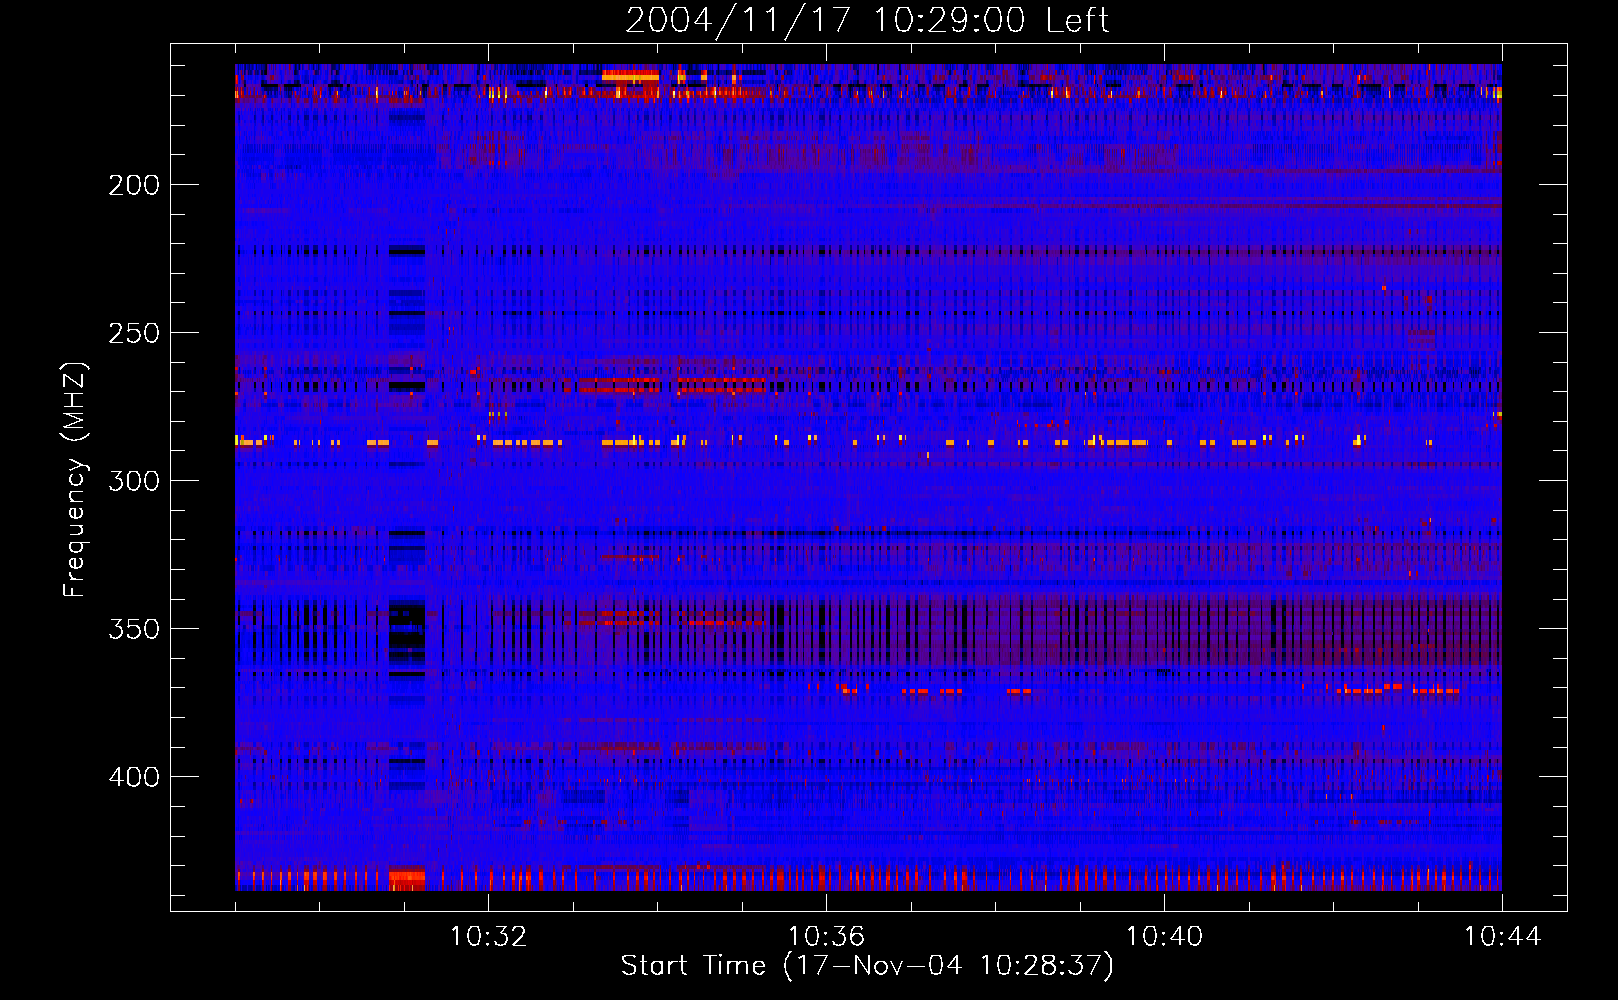Select the 300 frequency tick label
Screen dimensions: 1618x1000
[134, 481]
